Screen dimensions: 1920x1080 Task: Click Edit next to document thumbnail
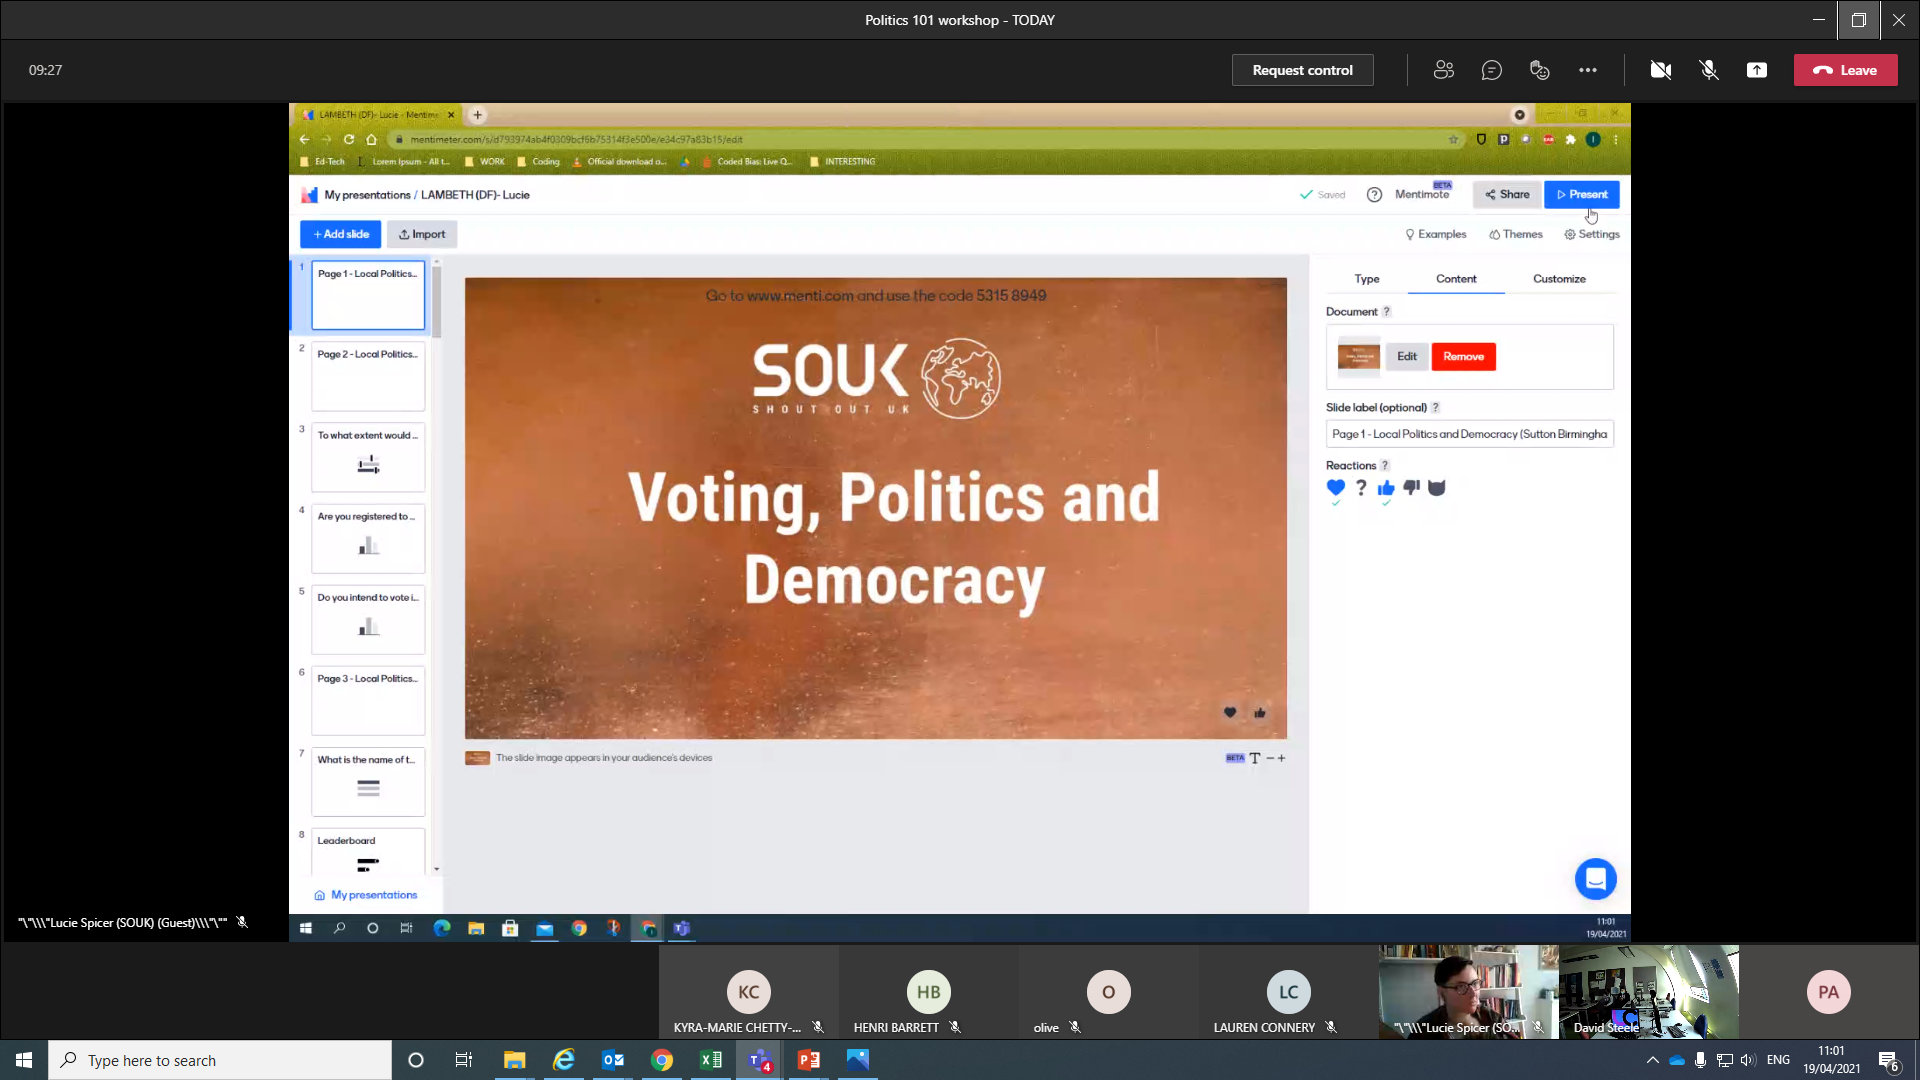coord(1406,356)
